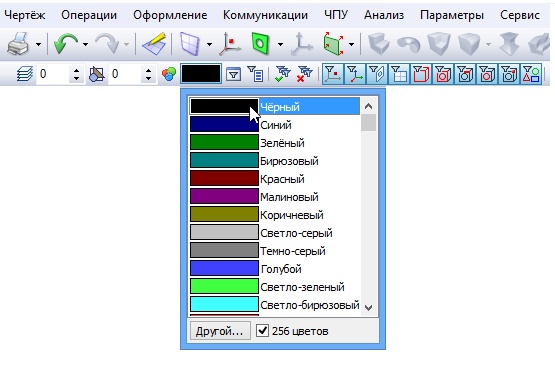Viewport: 555px width, 366px height.
Task: Click the black current color box in toolbar
Action: [201, 74]
